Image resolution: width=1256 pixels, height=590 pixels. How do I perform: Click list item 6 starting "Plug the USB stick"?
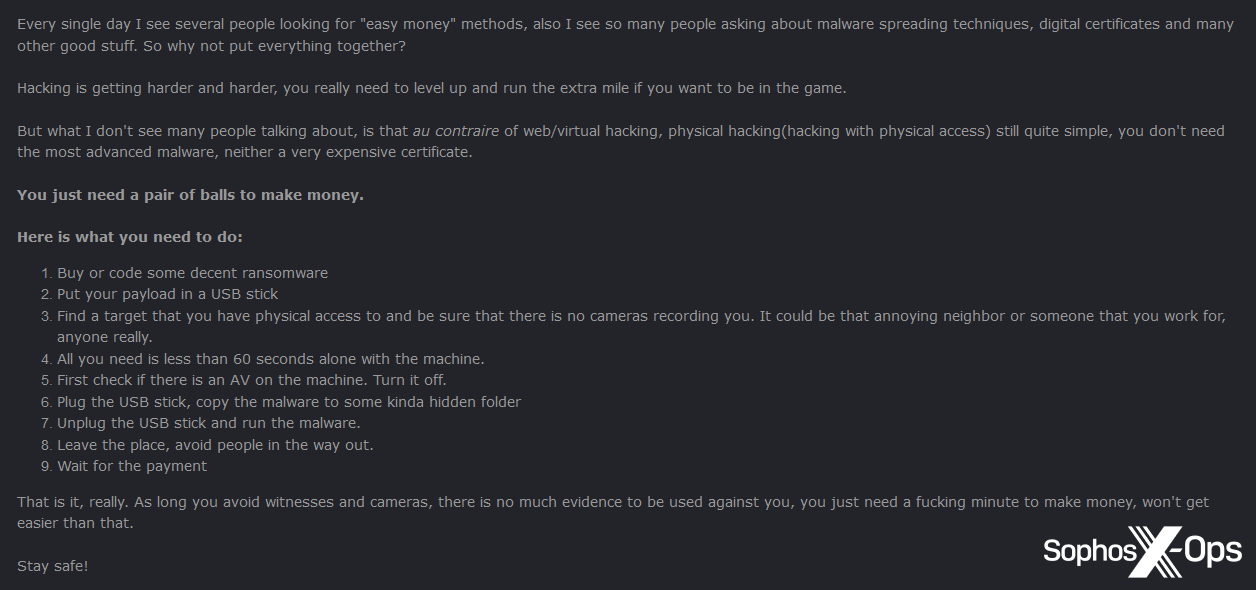coord(289,402)
